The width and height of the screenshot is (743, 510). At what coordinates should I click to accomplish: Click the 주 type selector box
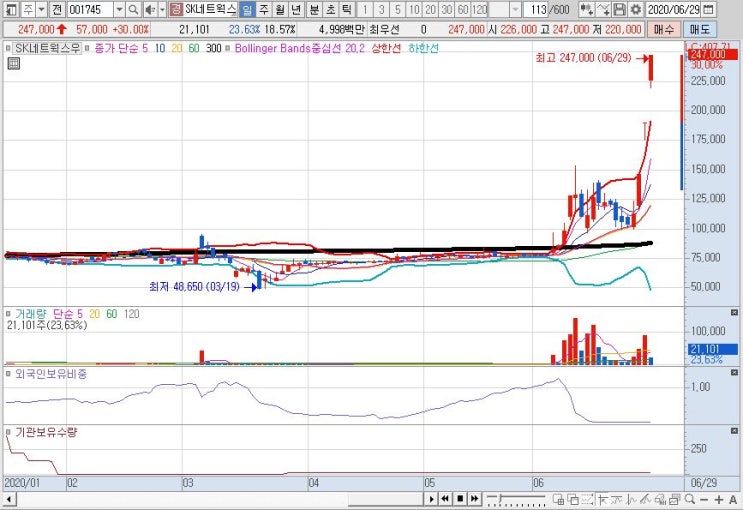29,9
